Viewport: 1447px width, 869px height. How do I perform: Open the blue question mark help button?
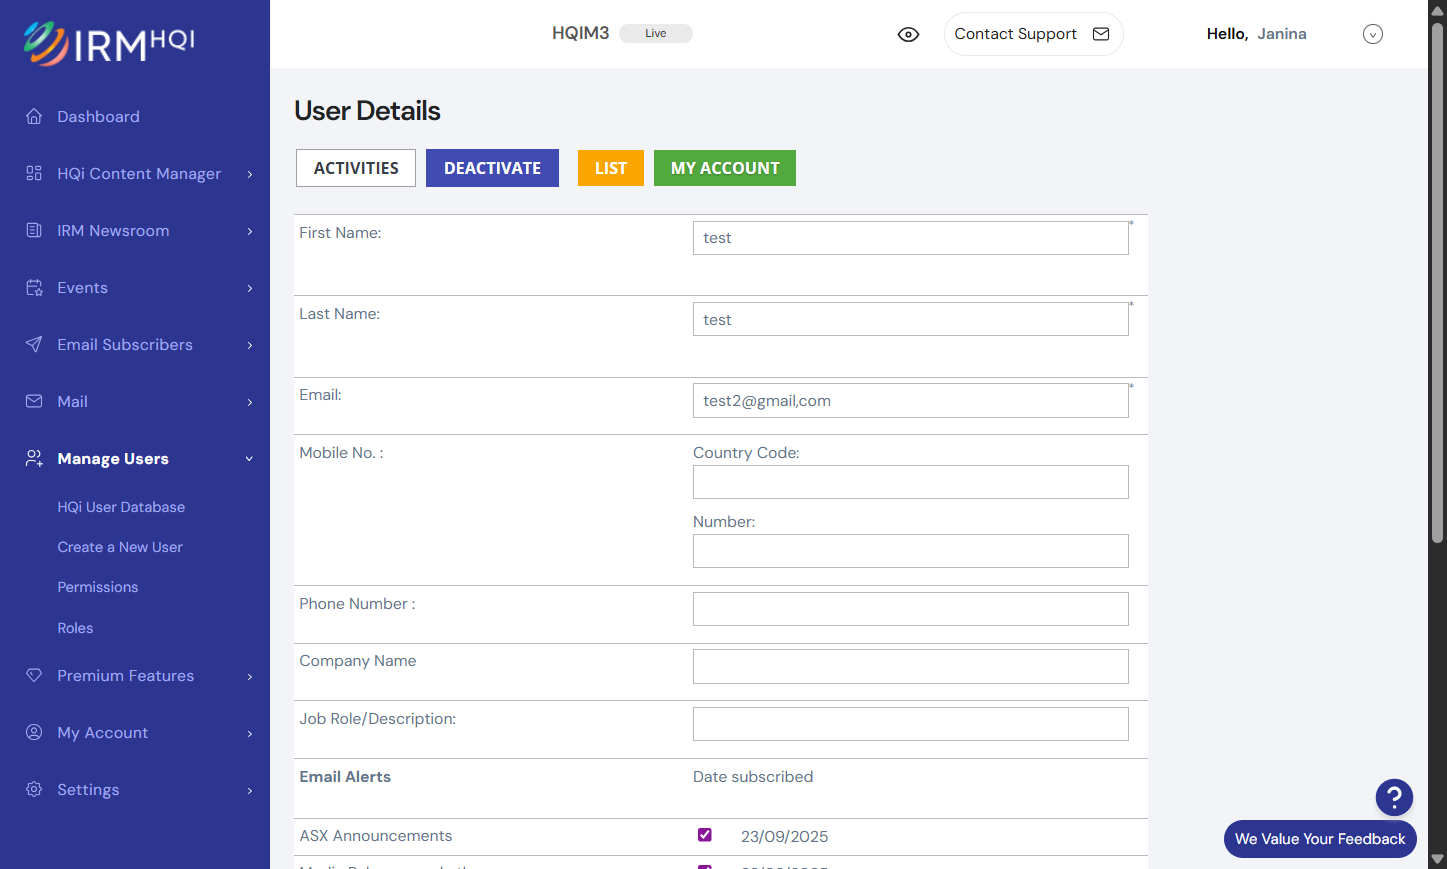coord(1394,797)
